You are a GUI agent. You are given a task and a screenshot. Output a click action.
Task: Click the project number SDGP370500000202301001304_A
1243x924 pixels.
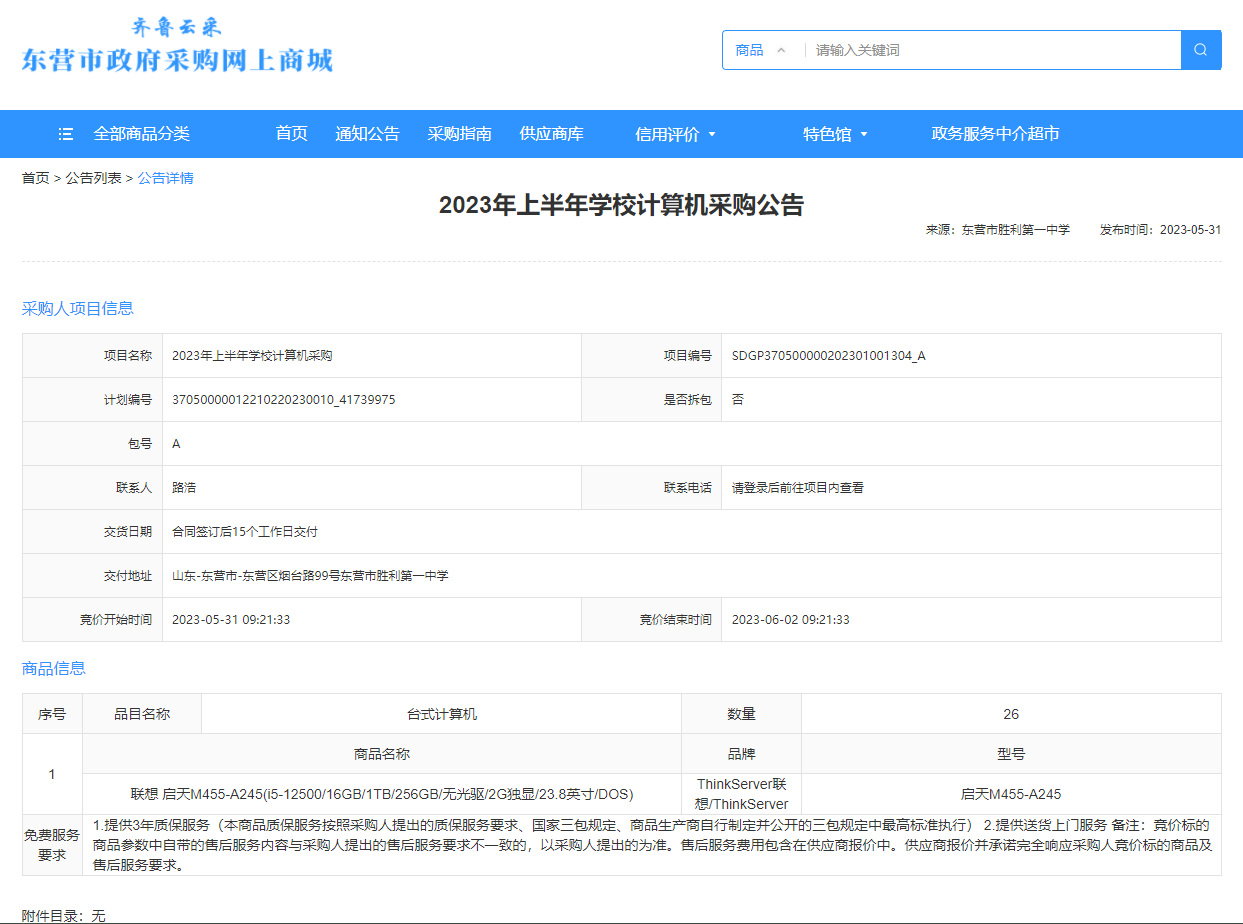click(828, 355)
